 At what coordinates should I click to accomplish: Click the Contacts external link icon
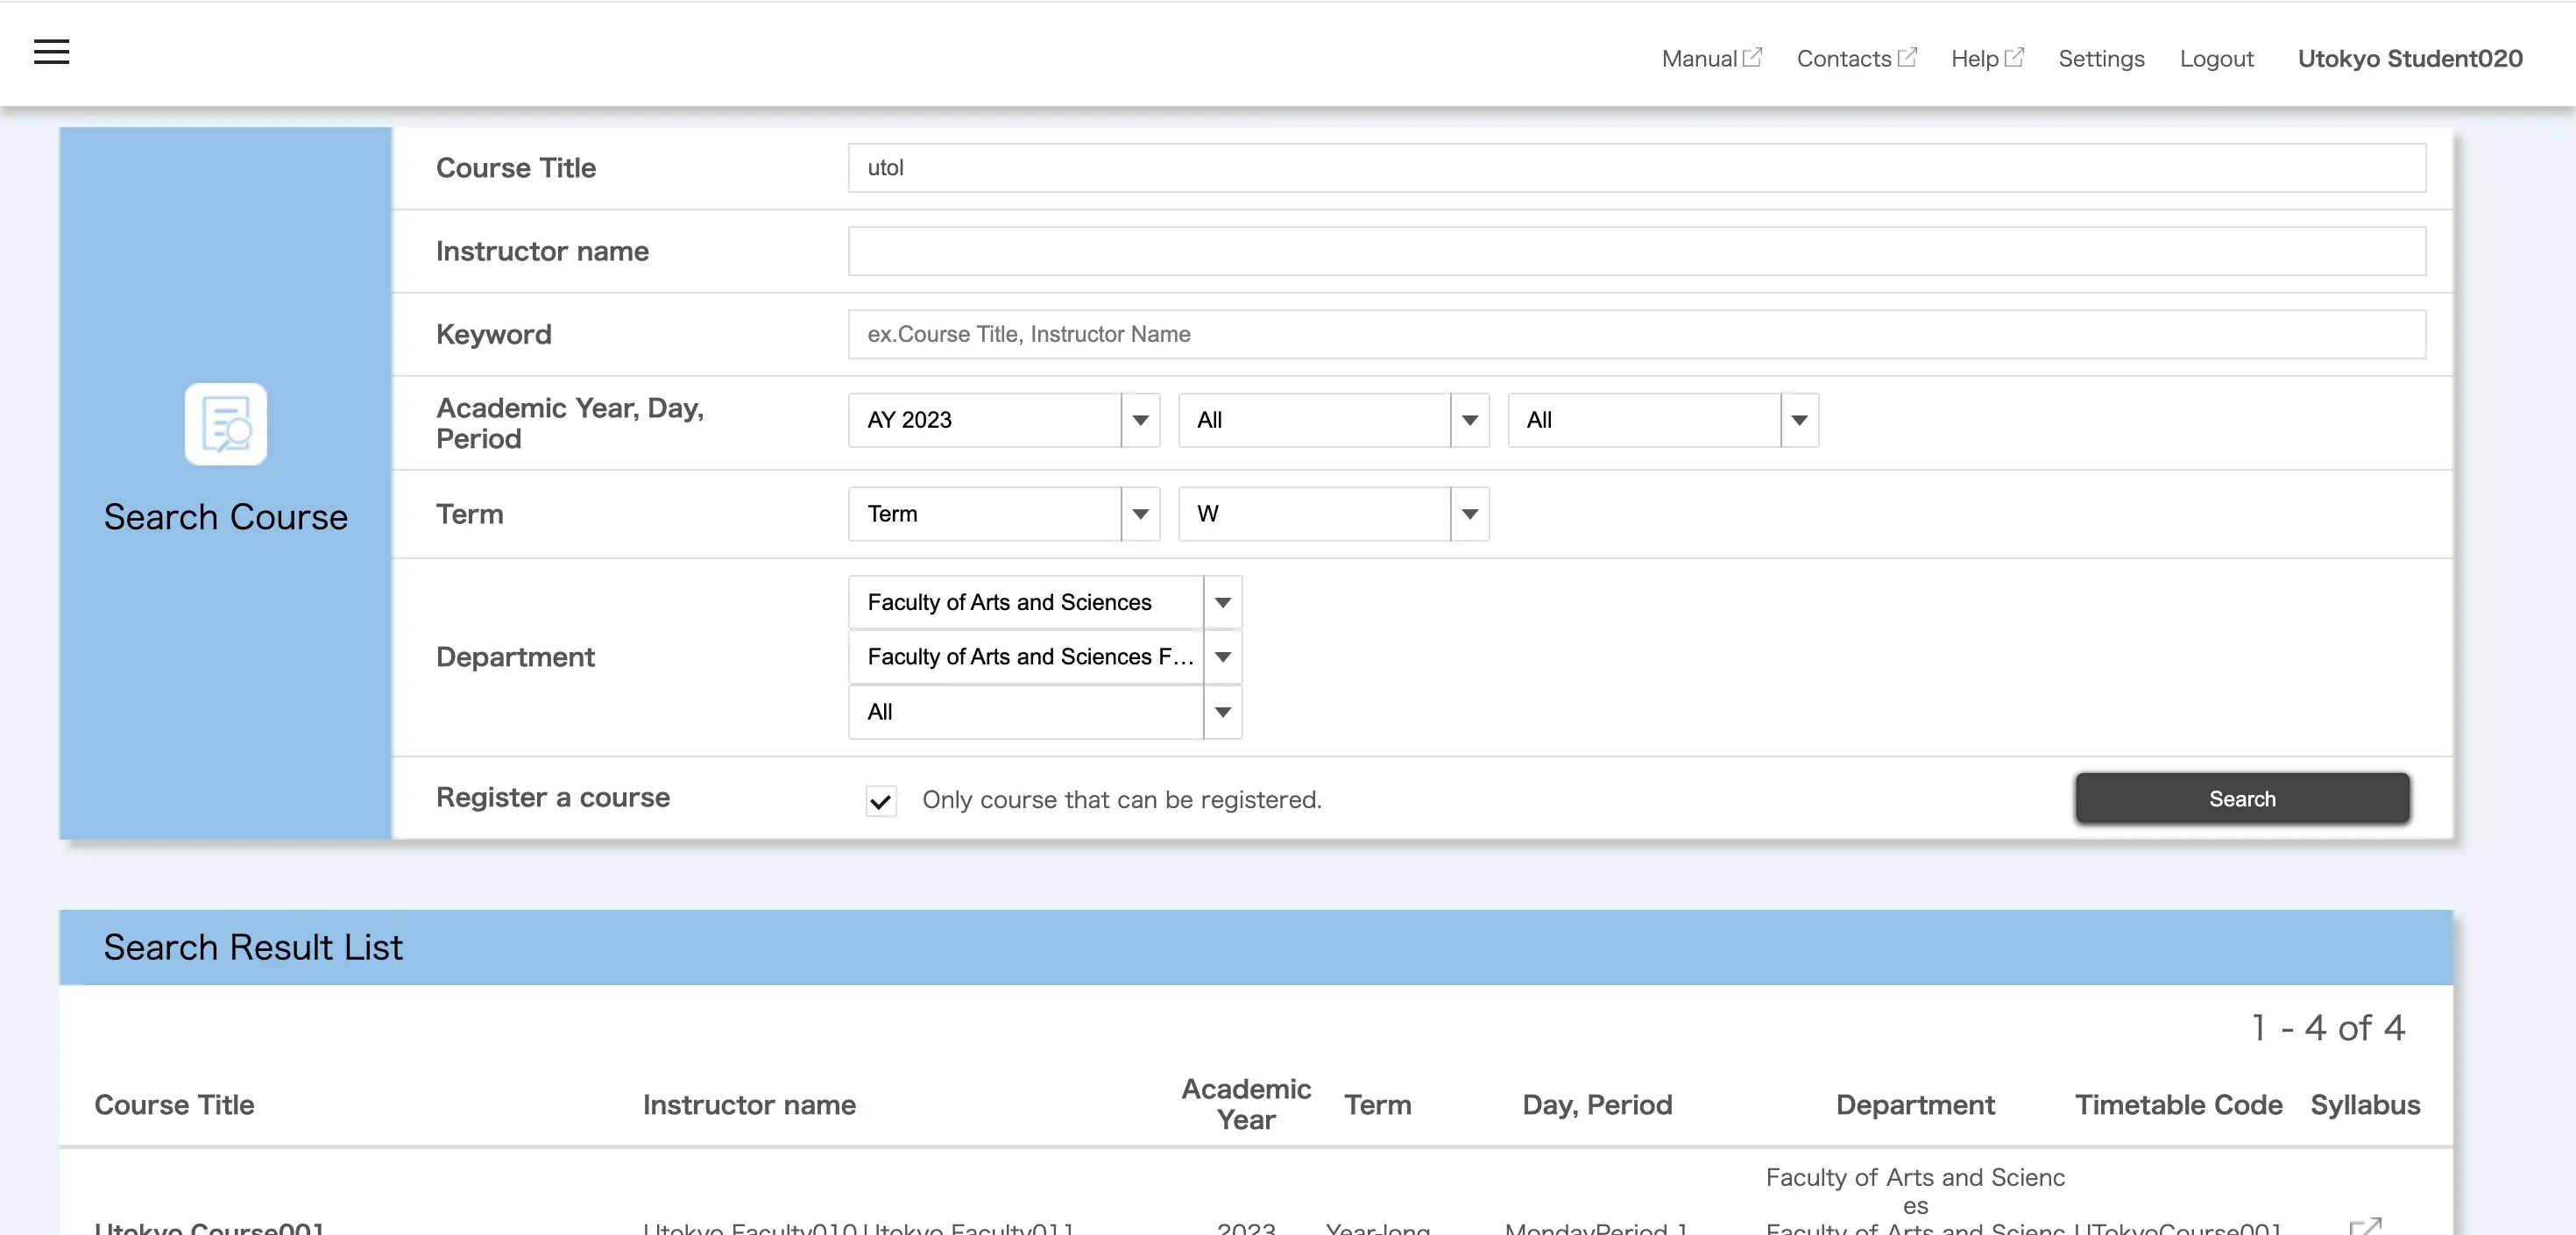click(1907, 57)
